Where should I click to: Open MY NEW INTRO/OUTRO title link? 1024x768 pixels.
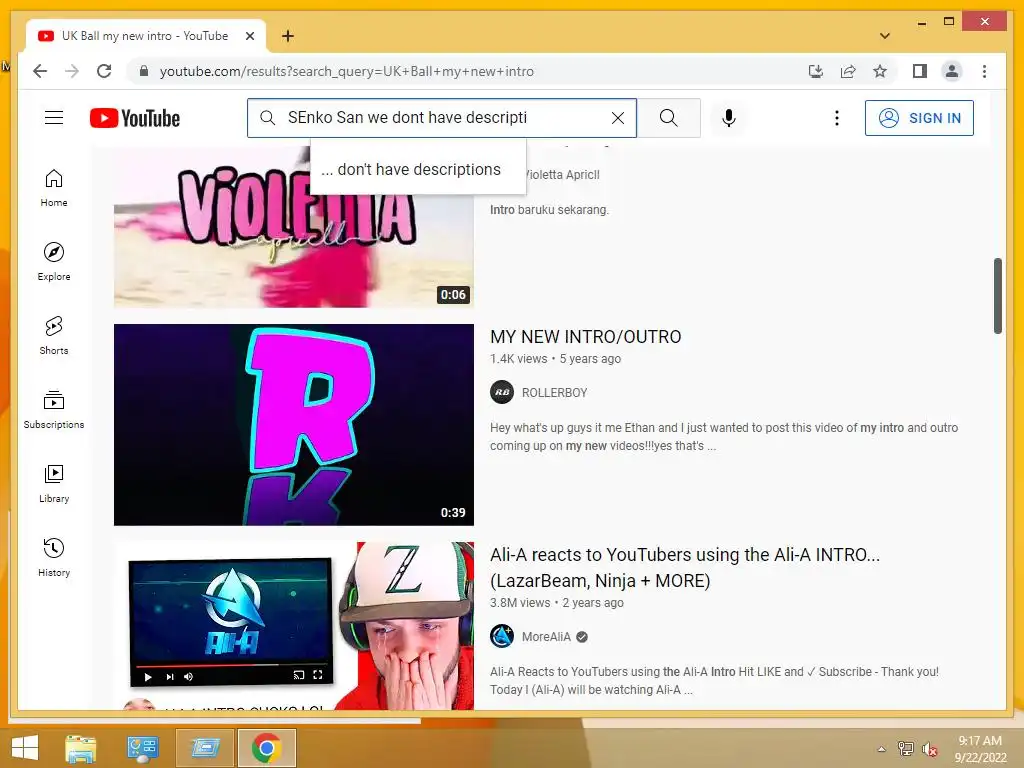pyautogui.click(x=586, y=337)
